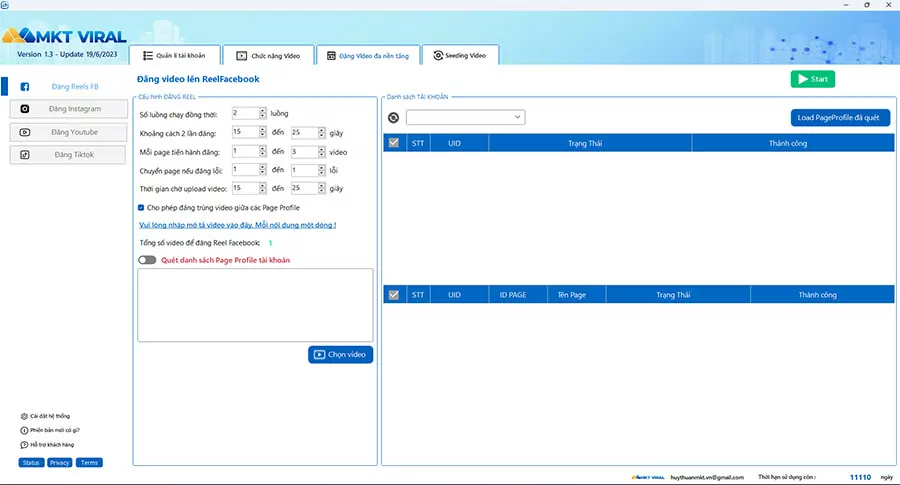Click the video description input link
Screen dimensions: 900x485
pos(238,225)
